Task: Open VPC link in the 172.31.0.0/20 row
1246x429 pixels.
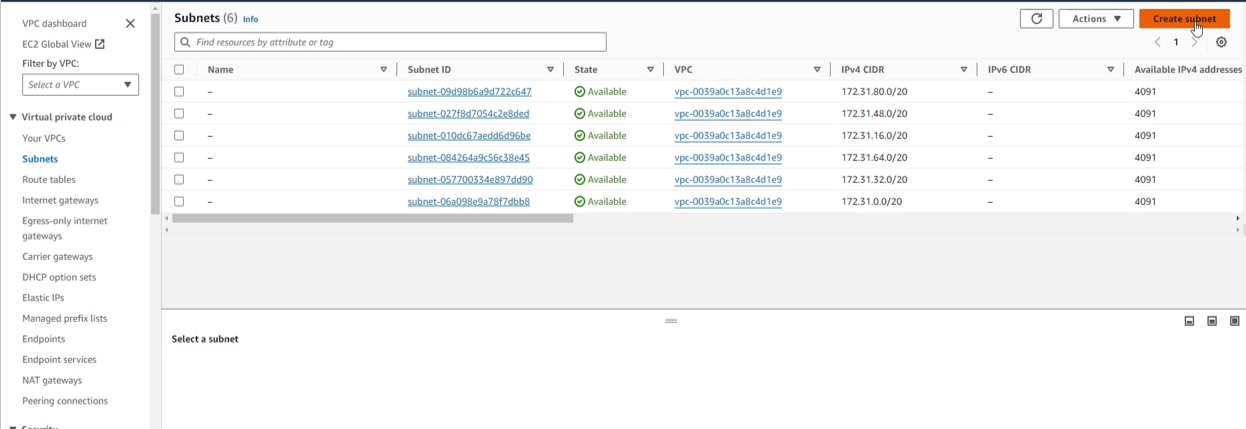Action: pos(728,202)
